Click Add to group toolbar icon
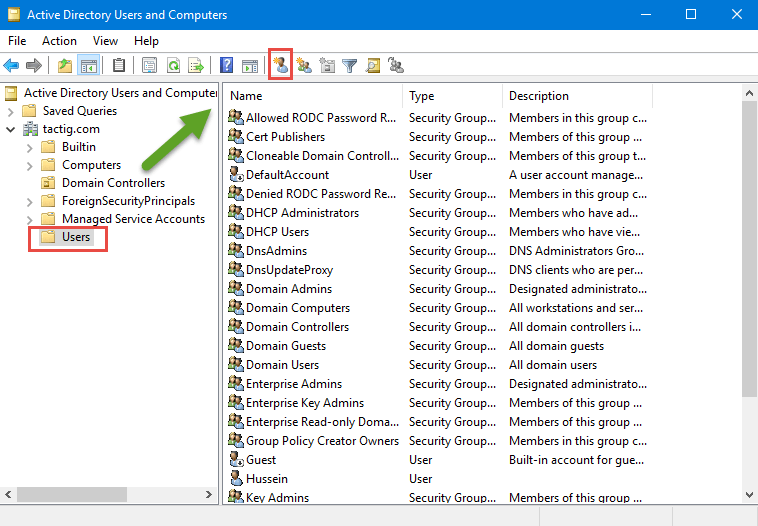The image size is (758, 526). point(396,65)
